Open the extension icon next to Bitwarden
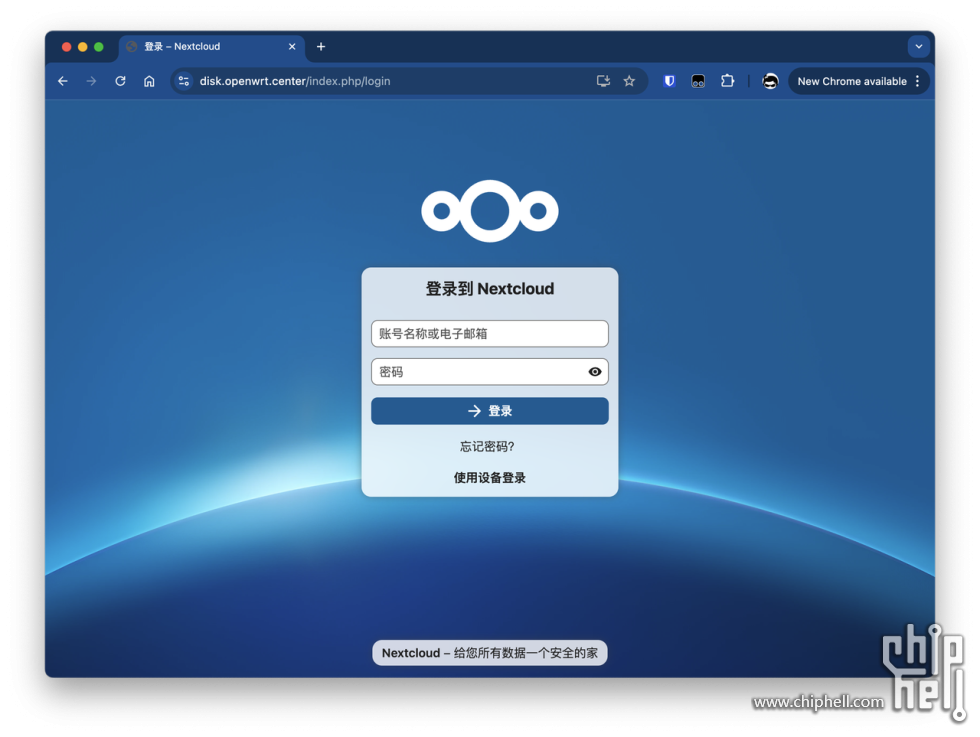This screenshot has width=980, height=737. tap(698, 81)
